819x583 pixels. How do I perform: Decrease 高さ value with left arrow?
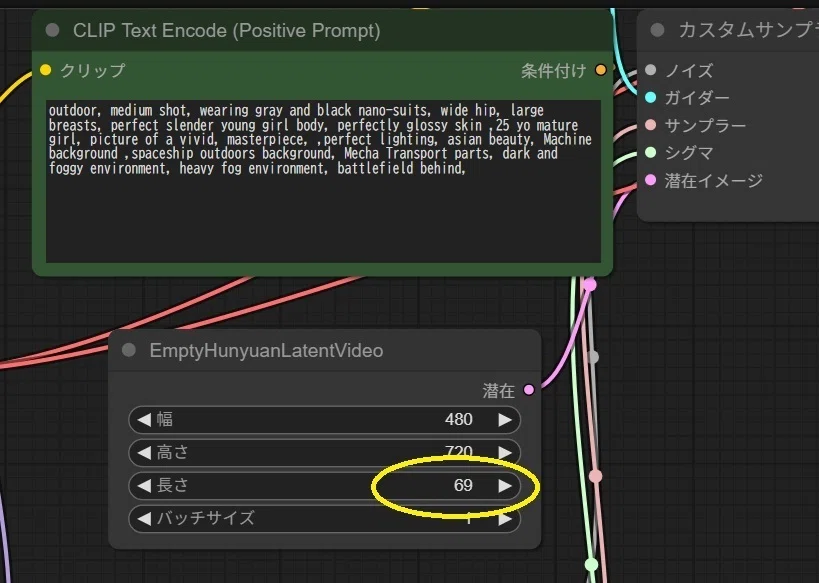click(x=144, y=452)
